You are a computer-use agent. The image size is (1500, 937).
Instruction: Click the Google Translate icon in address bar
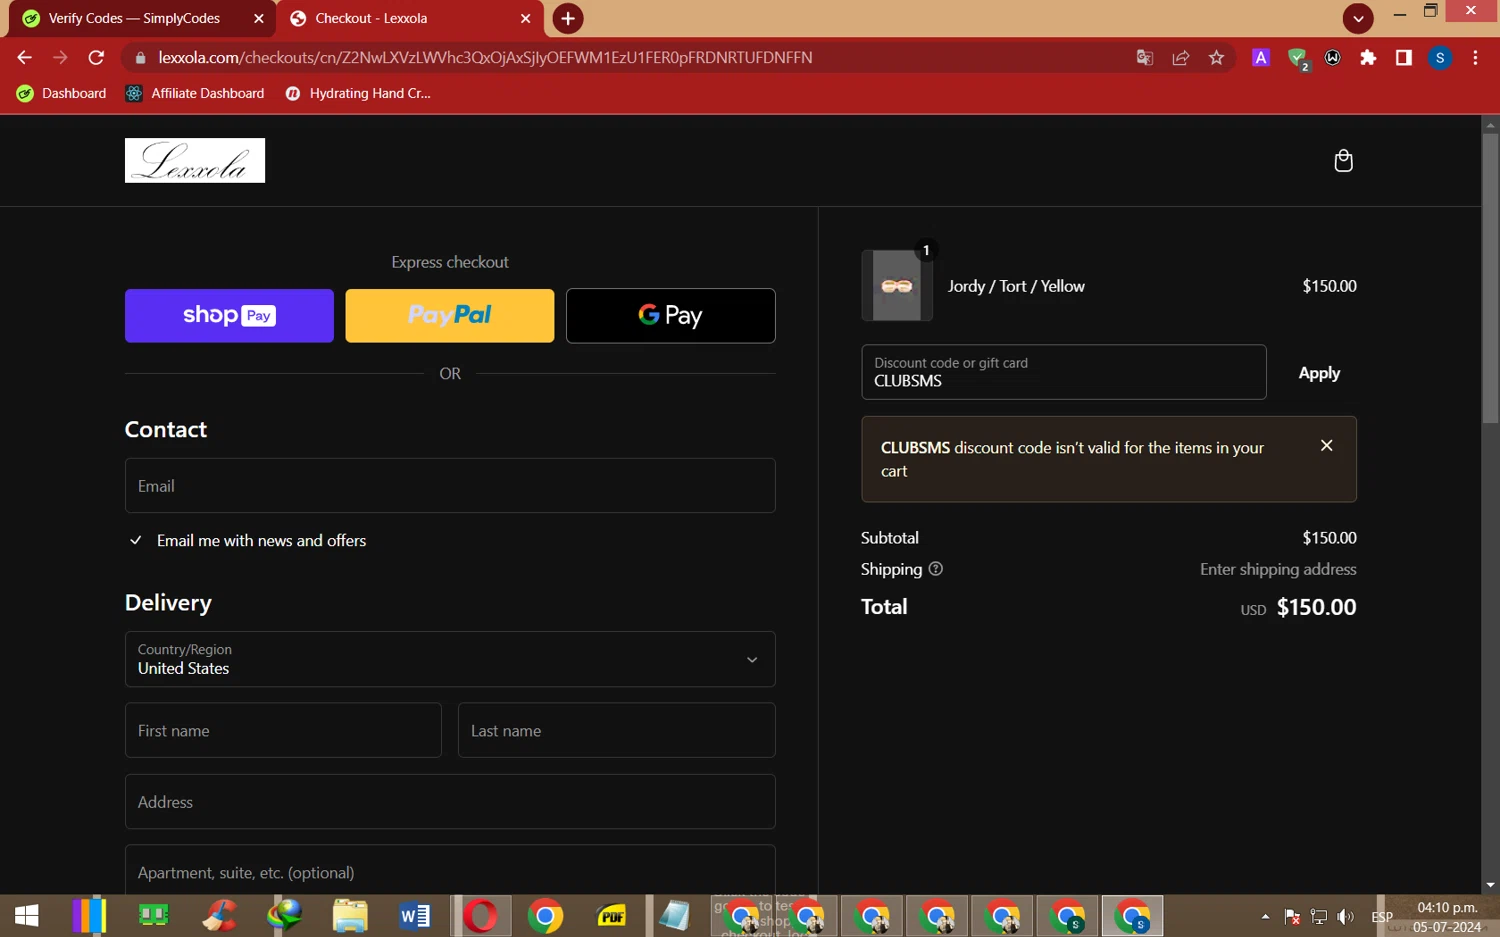(1145, 58)
